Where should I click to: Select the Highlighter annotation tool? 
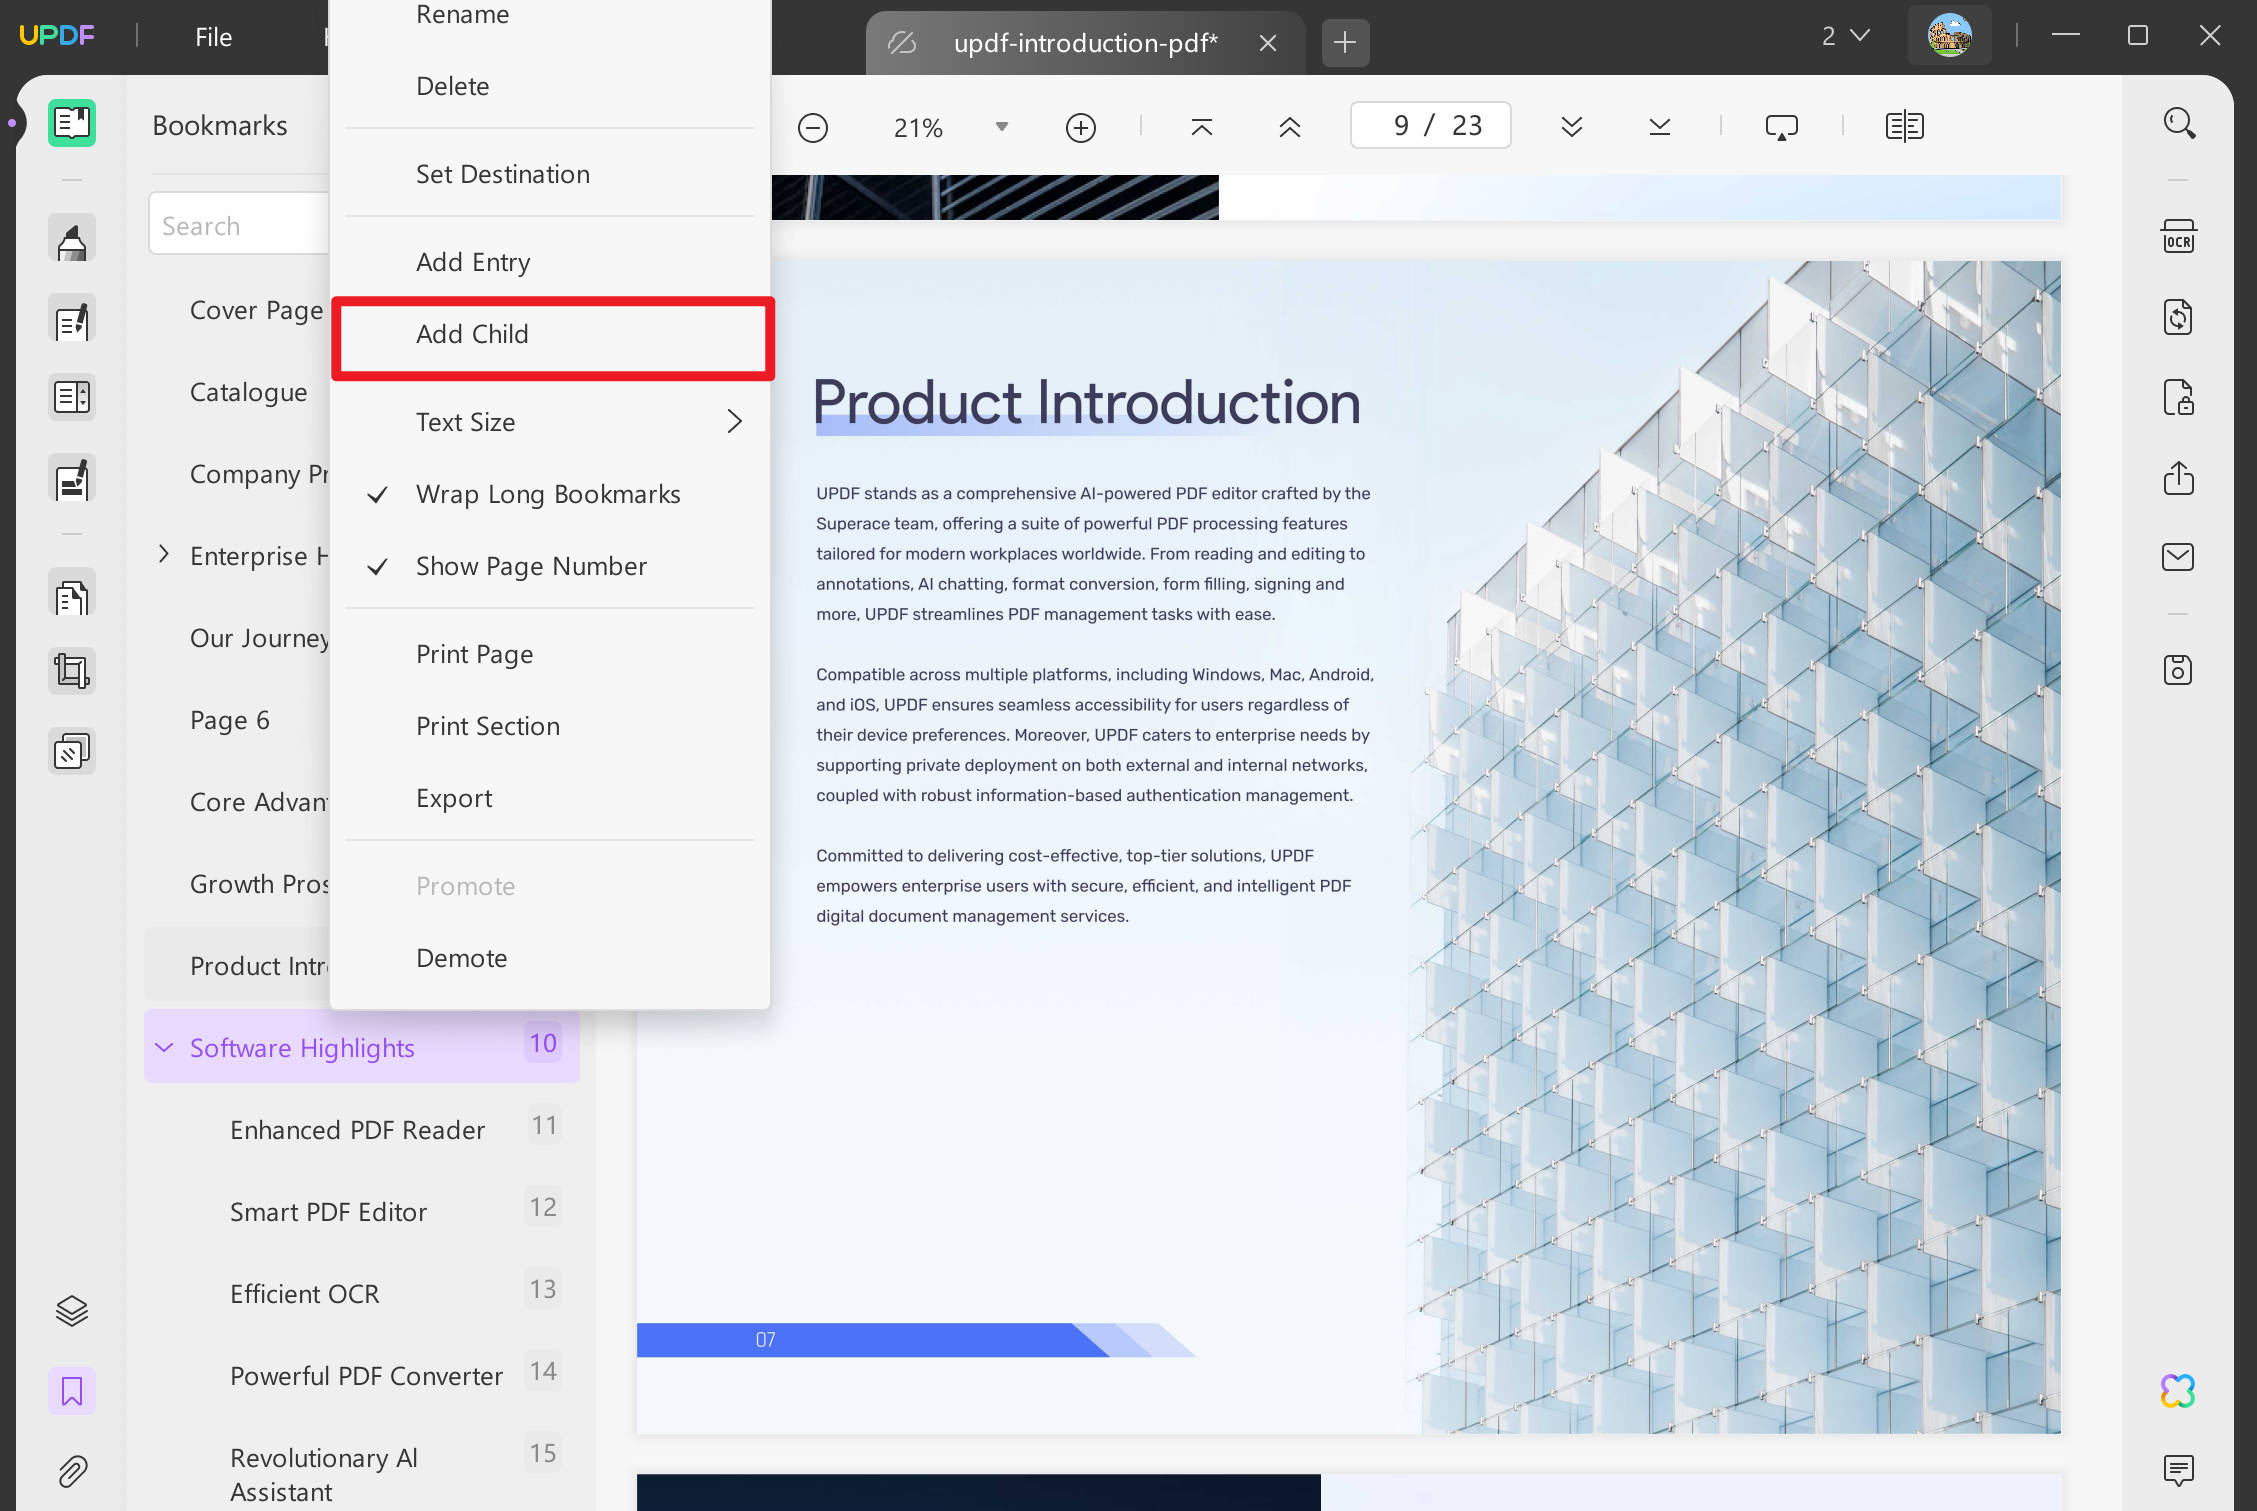(x=71, y=239)
